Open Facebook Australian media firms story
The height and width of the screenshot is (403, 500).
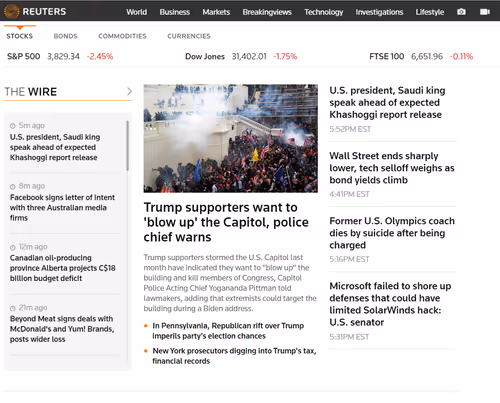click(62, 208)
